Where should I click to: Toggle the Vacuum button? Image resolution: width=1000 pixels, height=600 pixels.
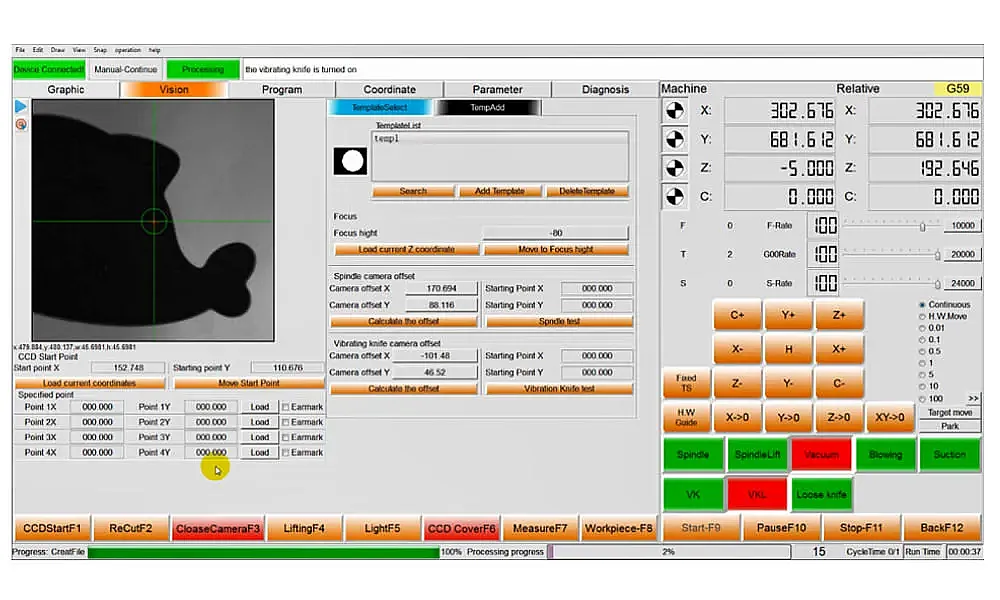[x=821, y=455]
